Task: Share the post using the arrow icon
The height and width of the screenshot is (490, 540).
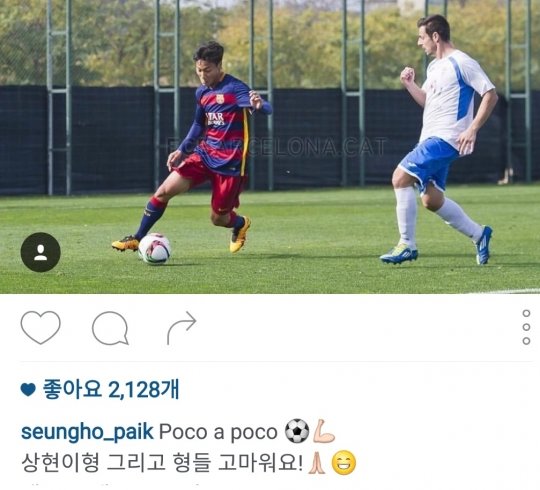Action: click(x=181, y=328)
